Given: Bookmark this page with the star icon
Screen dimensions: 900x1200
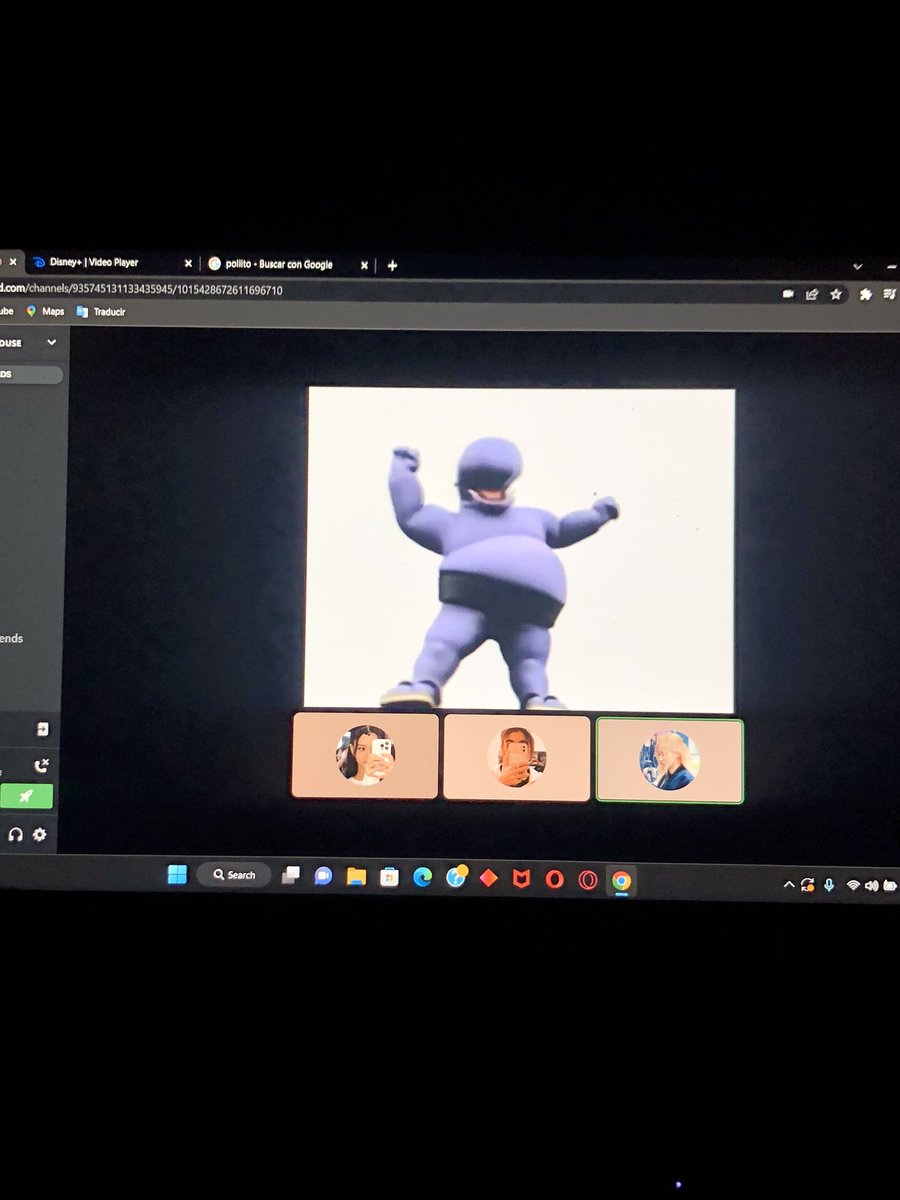Looking at the screenshot, I should point(836,294).
